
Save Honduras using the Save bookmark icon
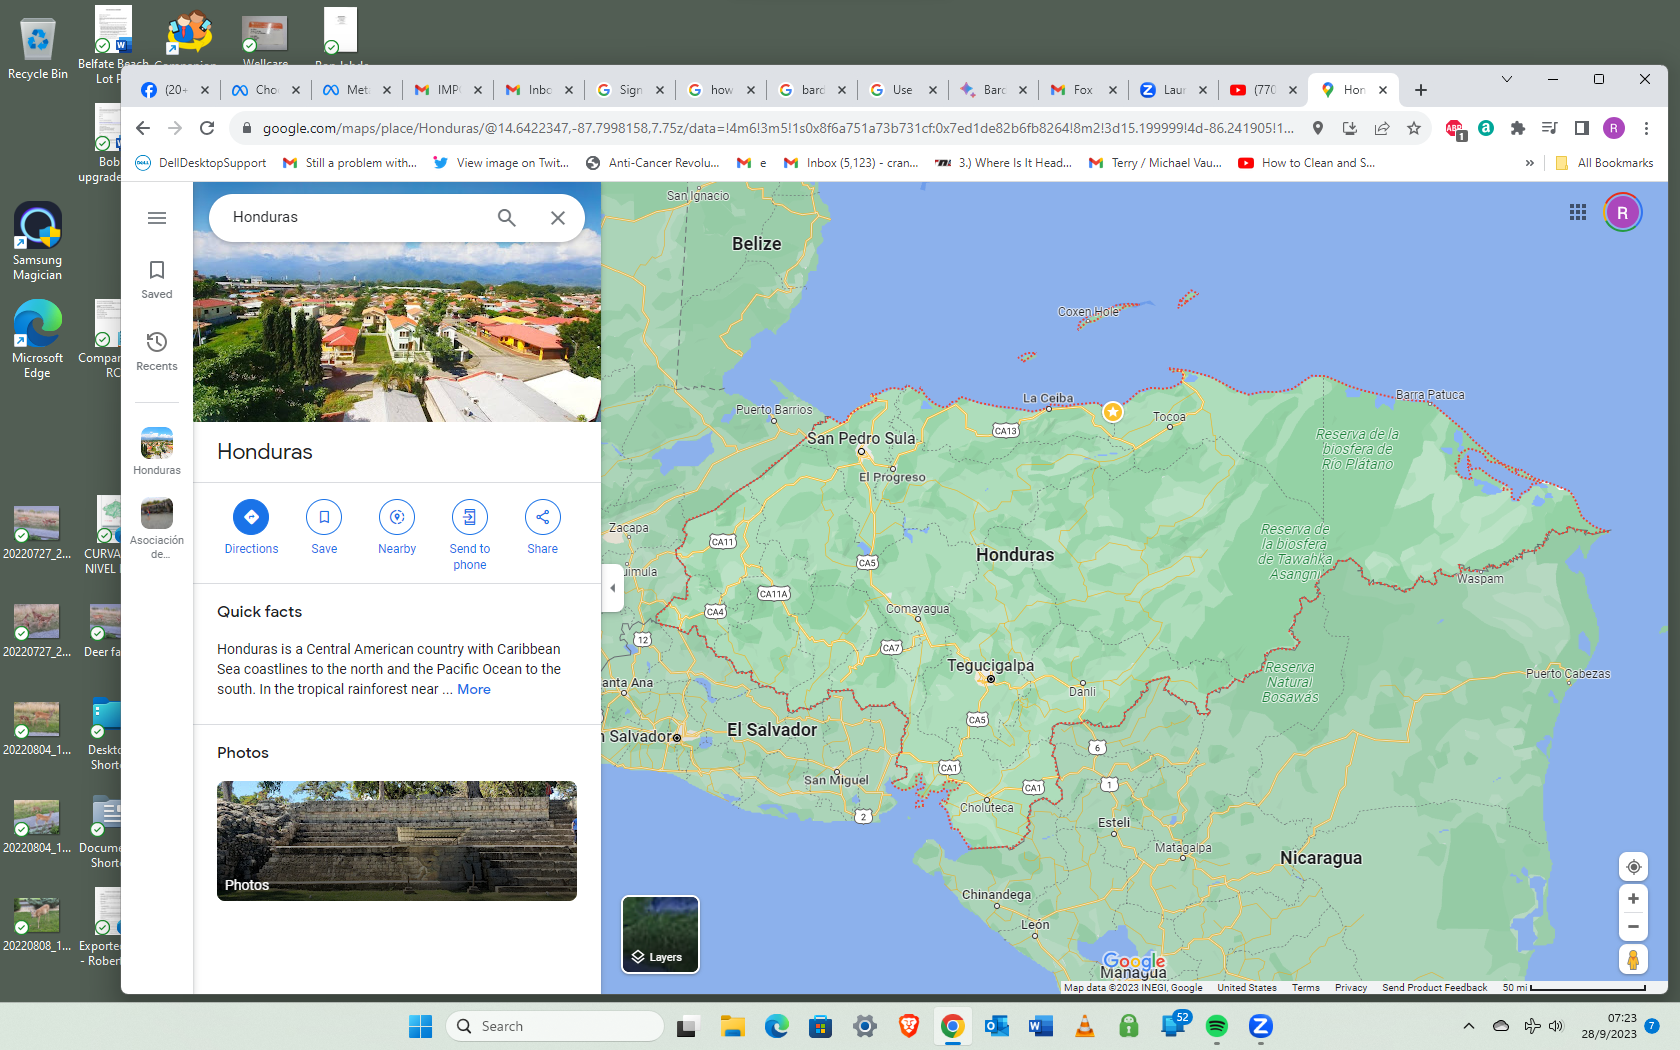[324, 517]
